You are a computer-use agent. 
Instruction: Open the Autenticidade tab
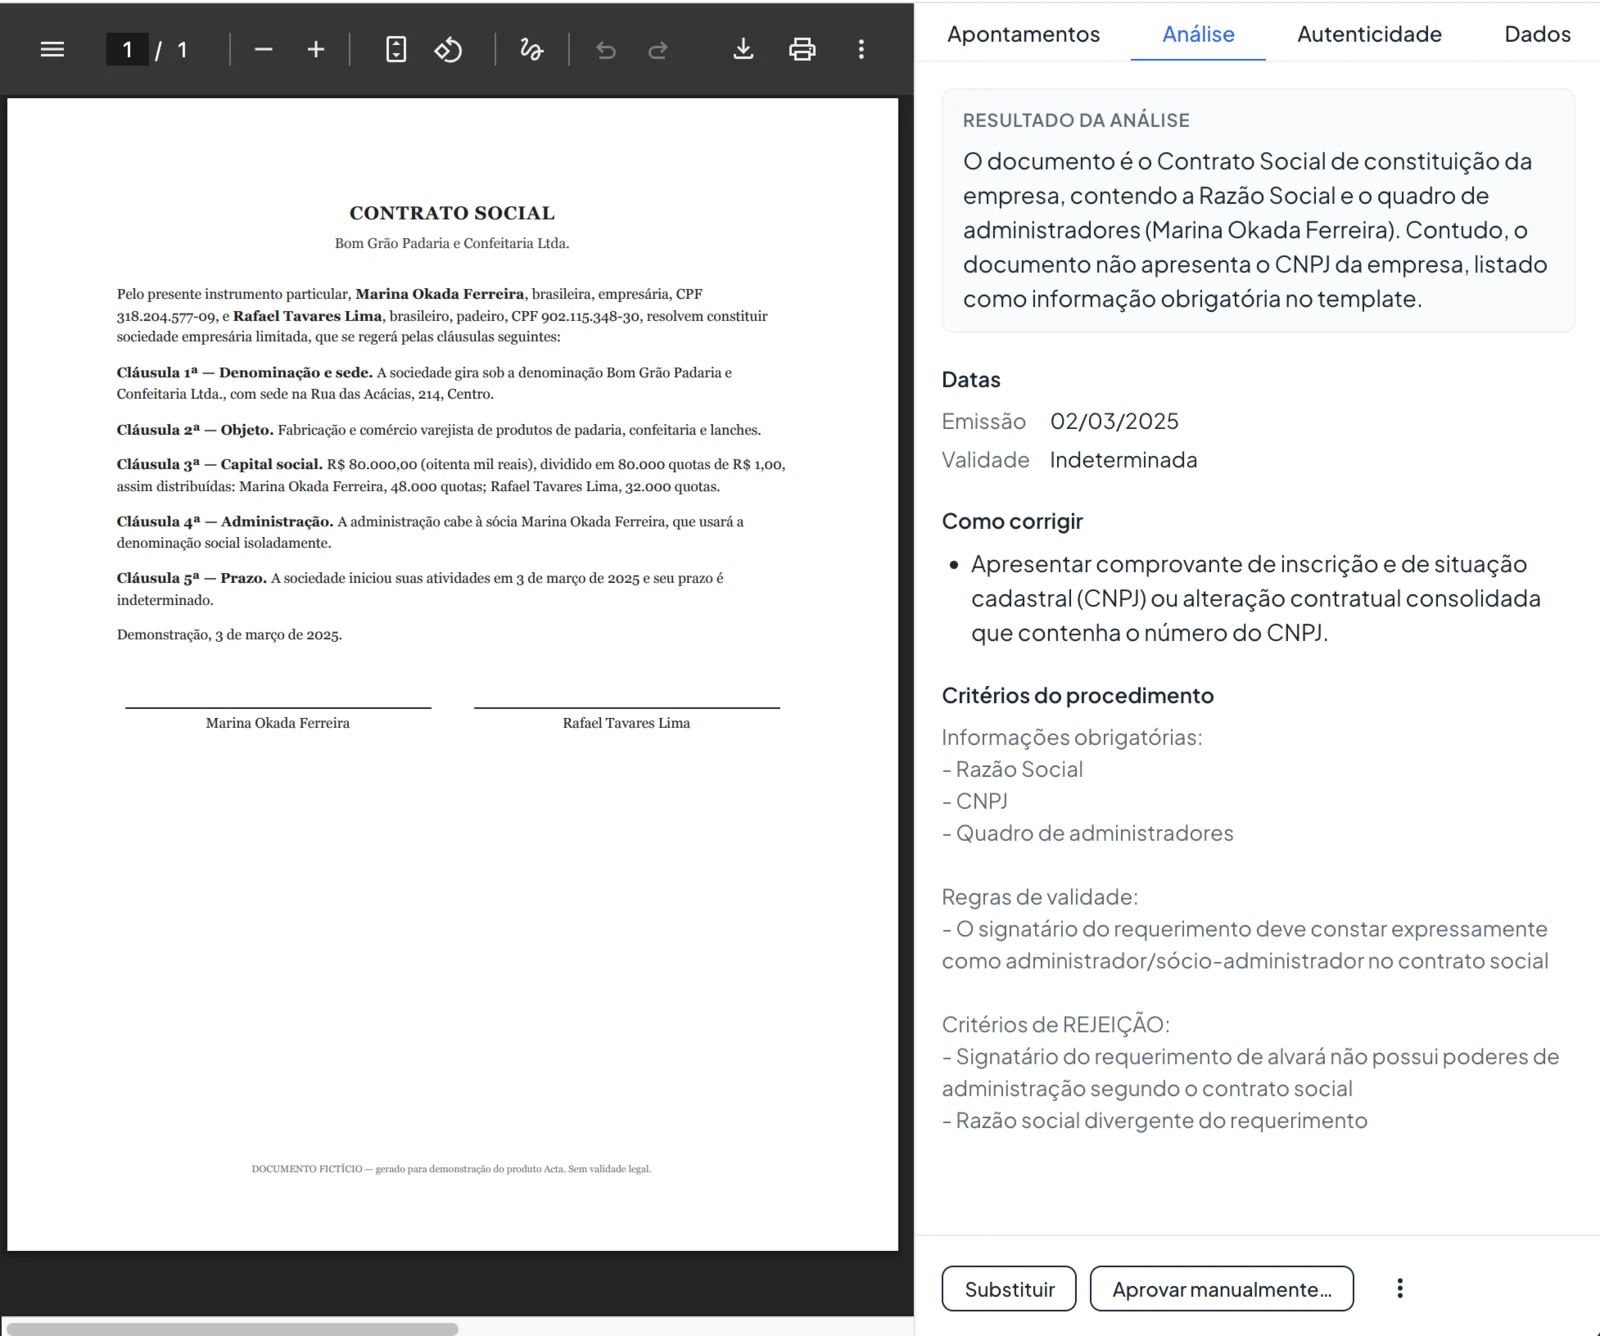[1369, 34]
